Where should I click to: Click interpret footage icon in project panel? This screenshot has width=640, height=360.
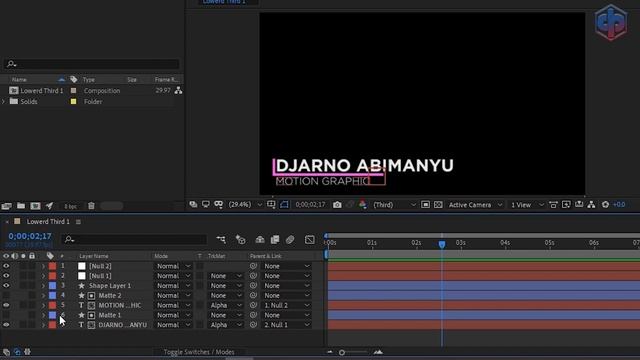pyautogui.click(x=6, y=206)
